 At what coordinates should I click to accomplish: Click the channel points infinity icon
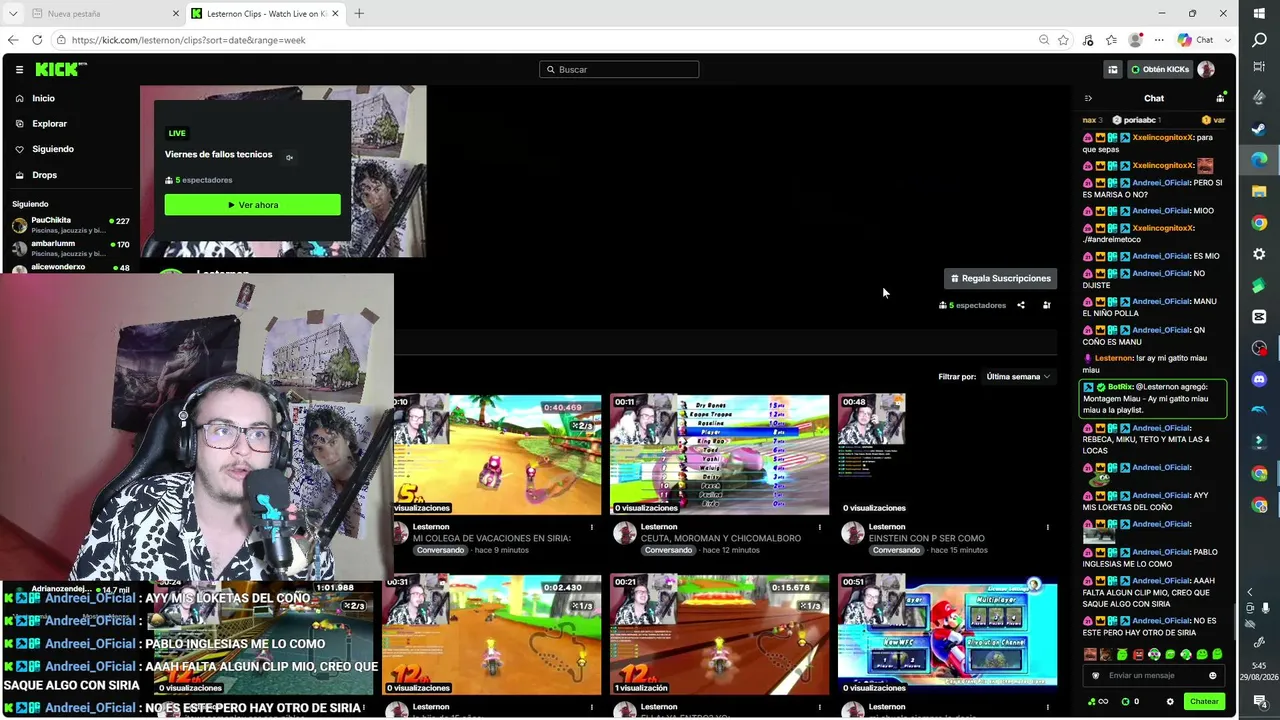tap(1098, 701)
